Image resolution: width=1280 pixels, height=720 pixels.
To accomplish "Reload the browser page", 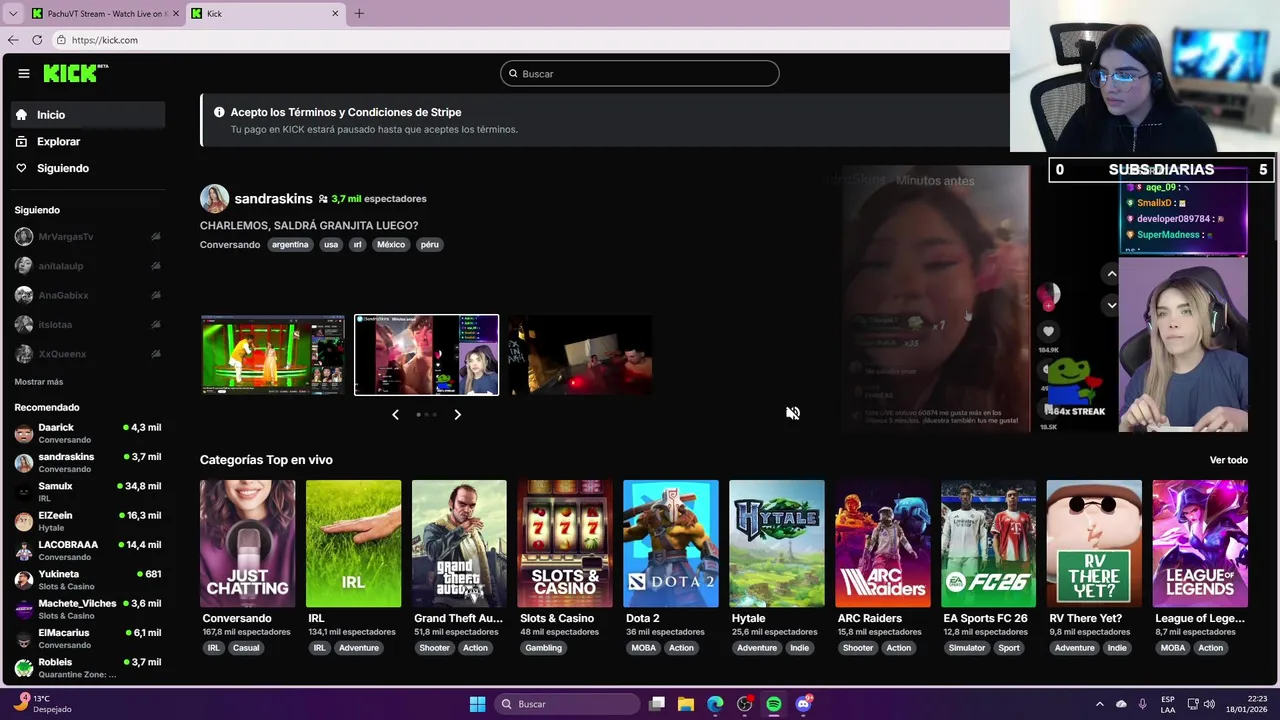I will click(x=37, y=40).
